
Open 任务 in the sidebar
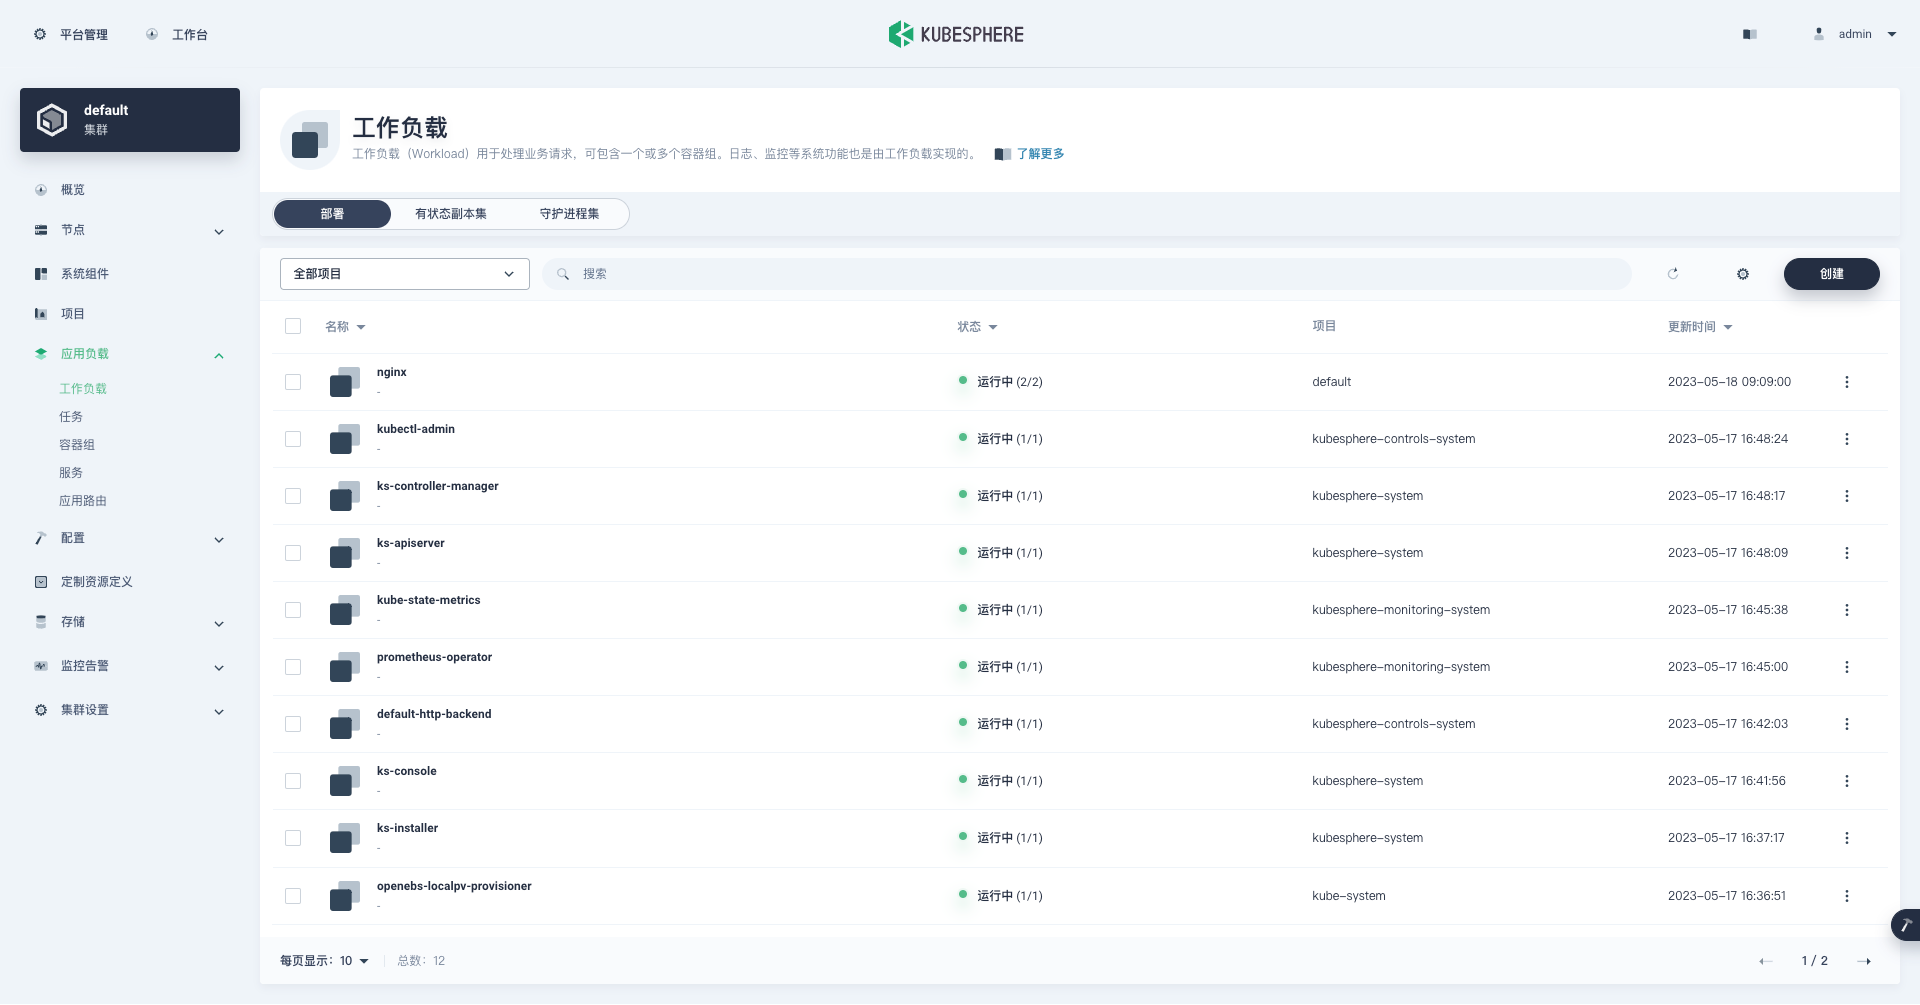[71, 417]
